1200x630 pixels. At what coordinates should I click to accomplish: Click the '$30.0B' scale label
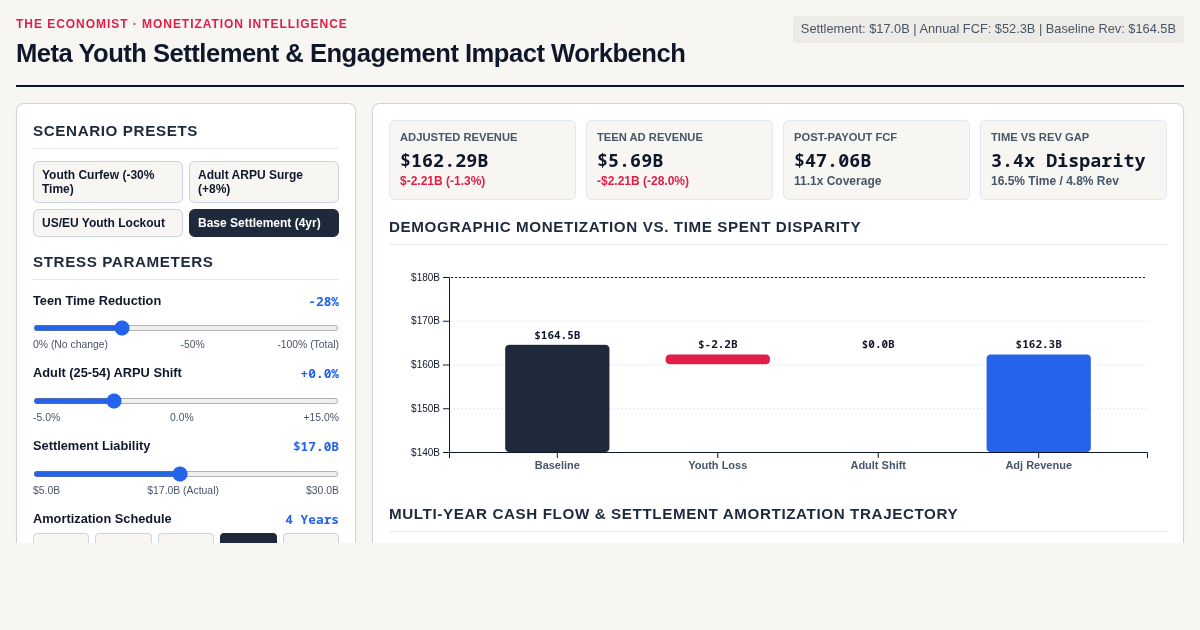pos(322,490)
